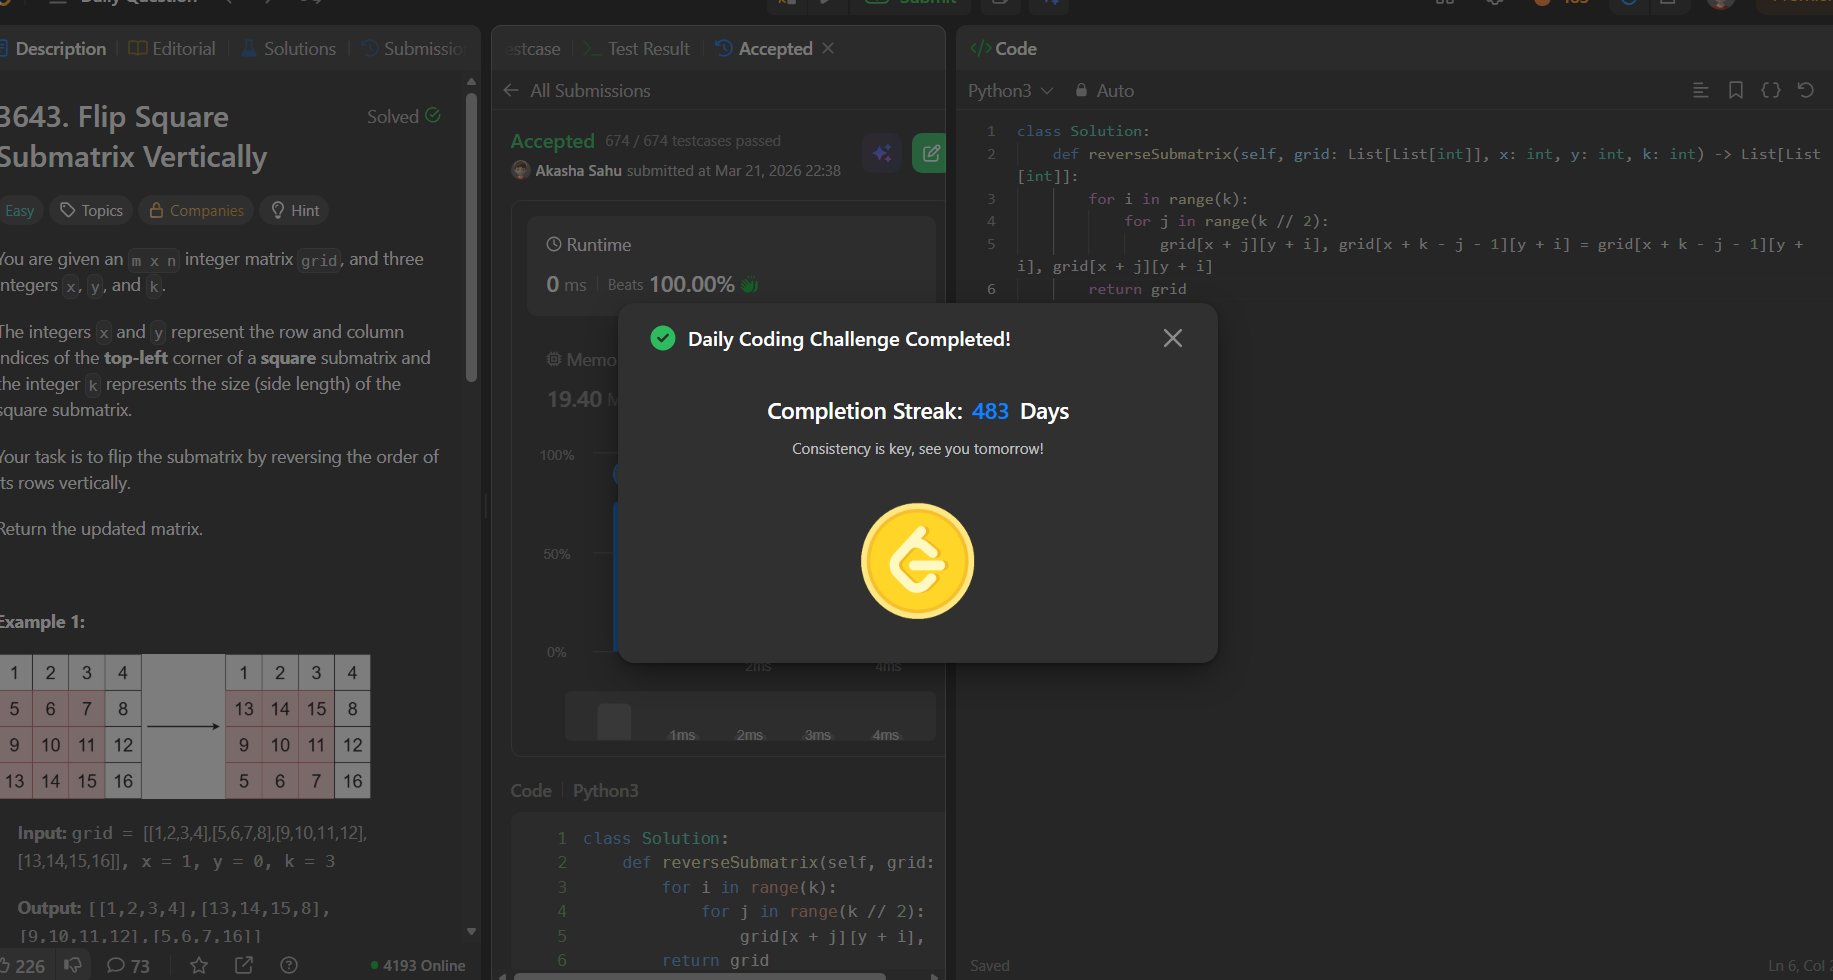Star this problem as favorite

199,965
